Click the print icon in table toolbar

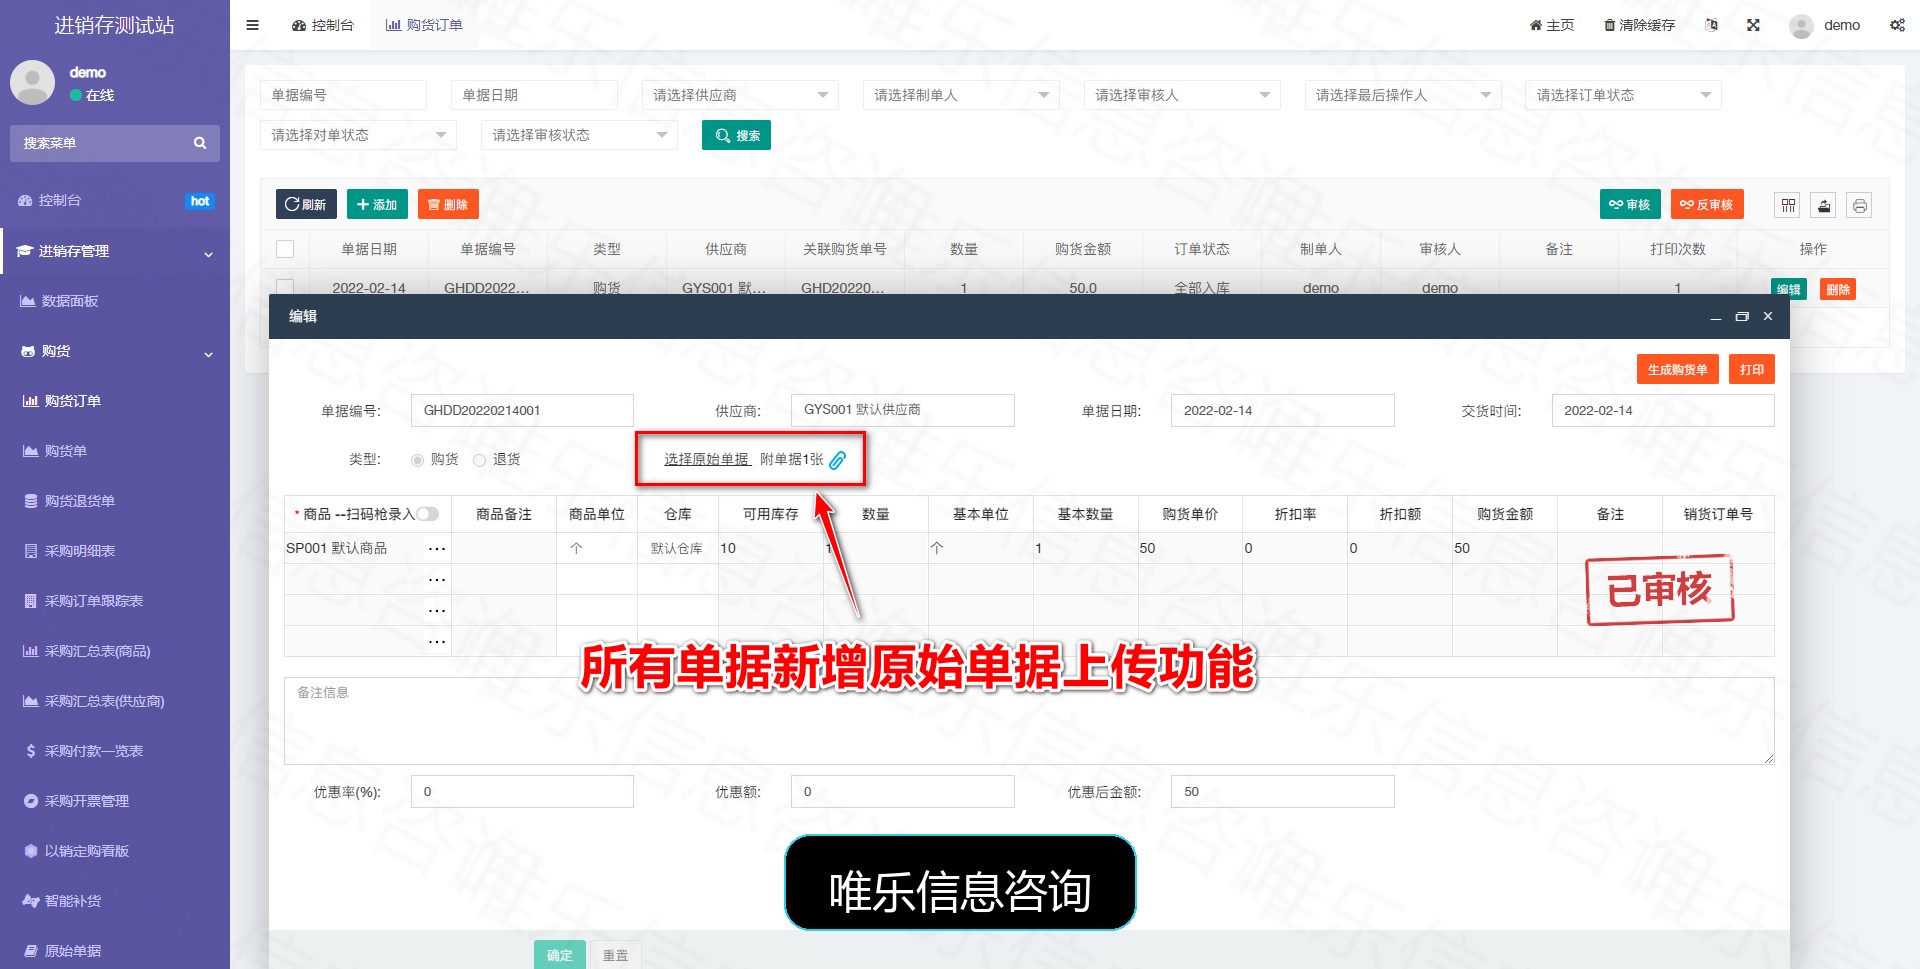1860,205
